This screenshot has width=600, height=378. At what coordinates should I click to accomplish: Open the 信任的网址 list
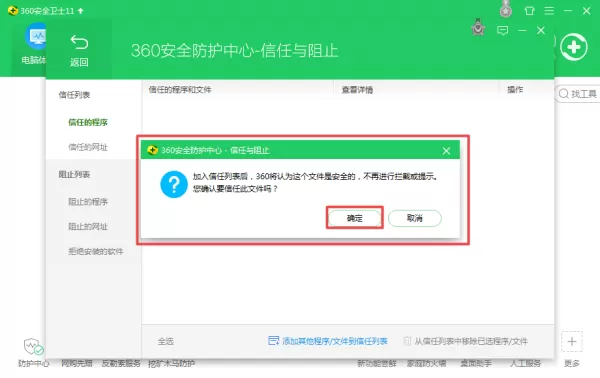click(88, 147)
